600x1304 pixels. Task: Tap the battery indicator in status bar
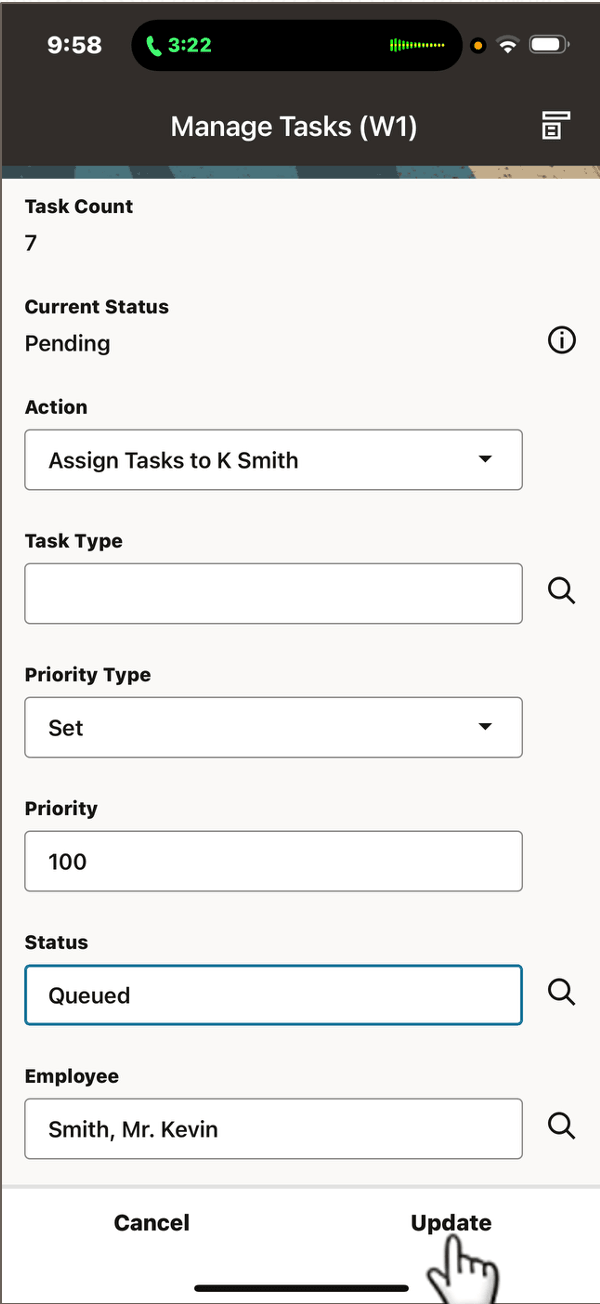click(x=546, y=44)
